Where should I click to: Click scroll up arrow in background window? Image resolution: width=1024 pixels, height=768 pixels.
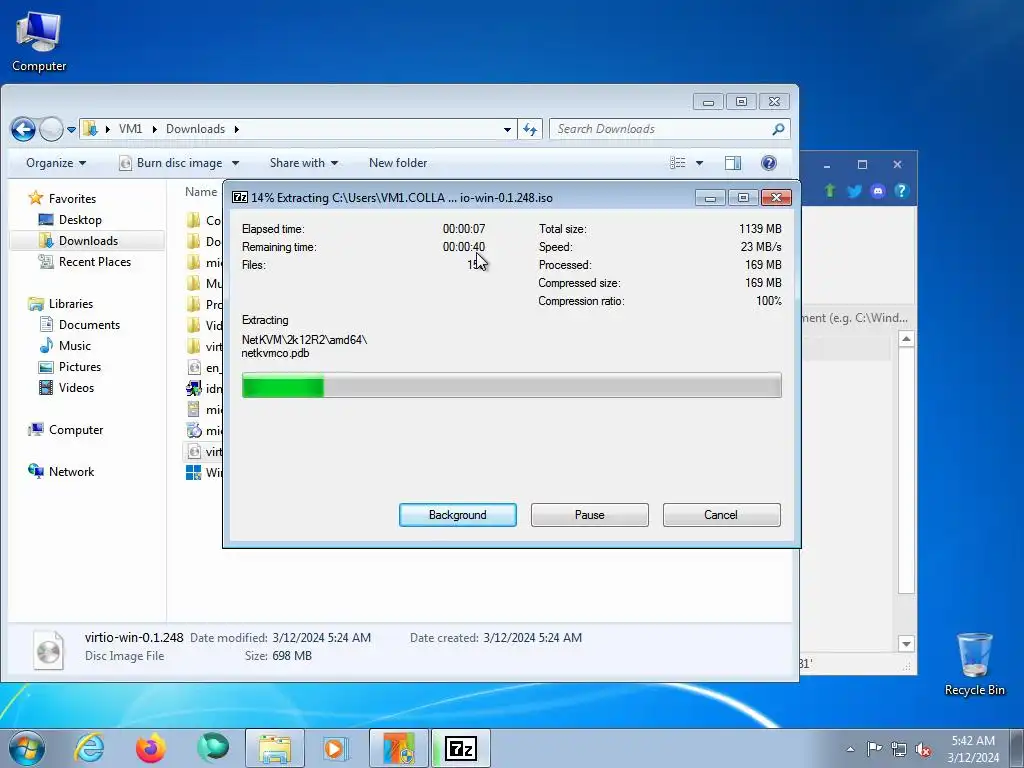coord(906,339)
